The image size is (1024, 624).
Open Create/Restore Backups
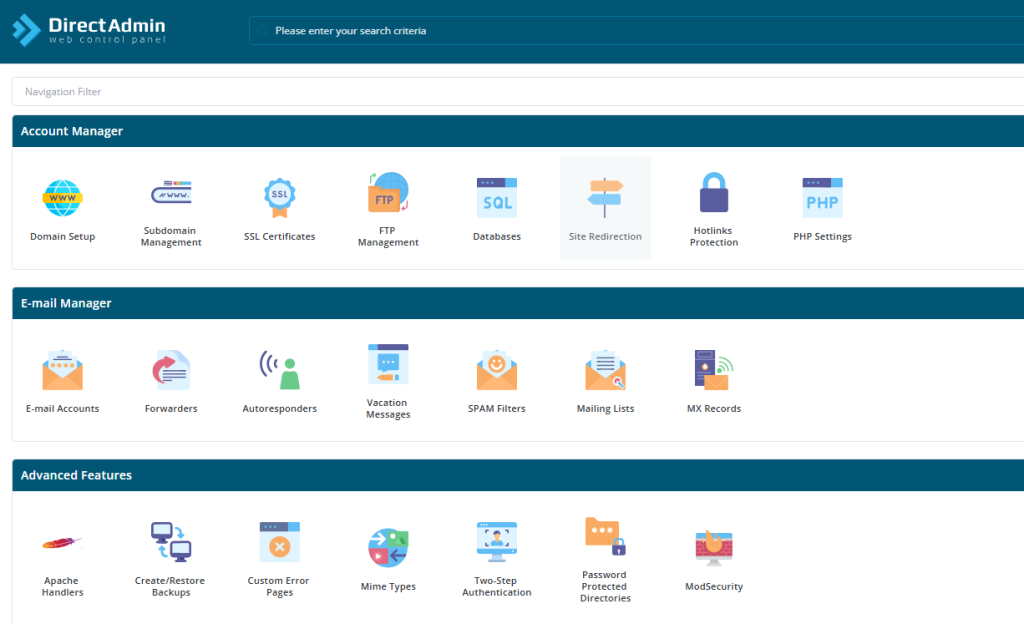pos(171,542)
